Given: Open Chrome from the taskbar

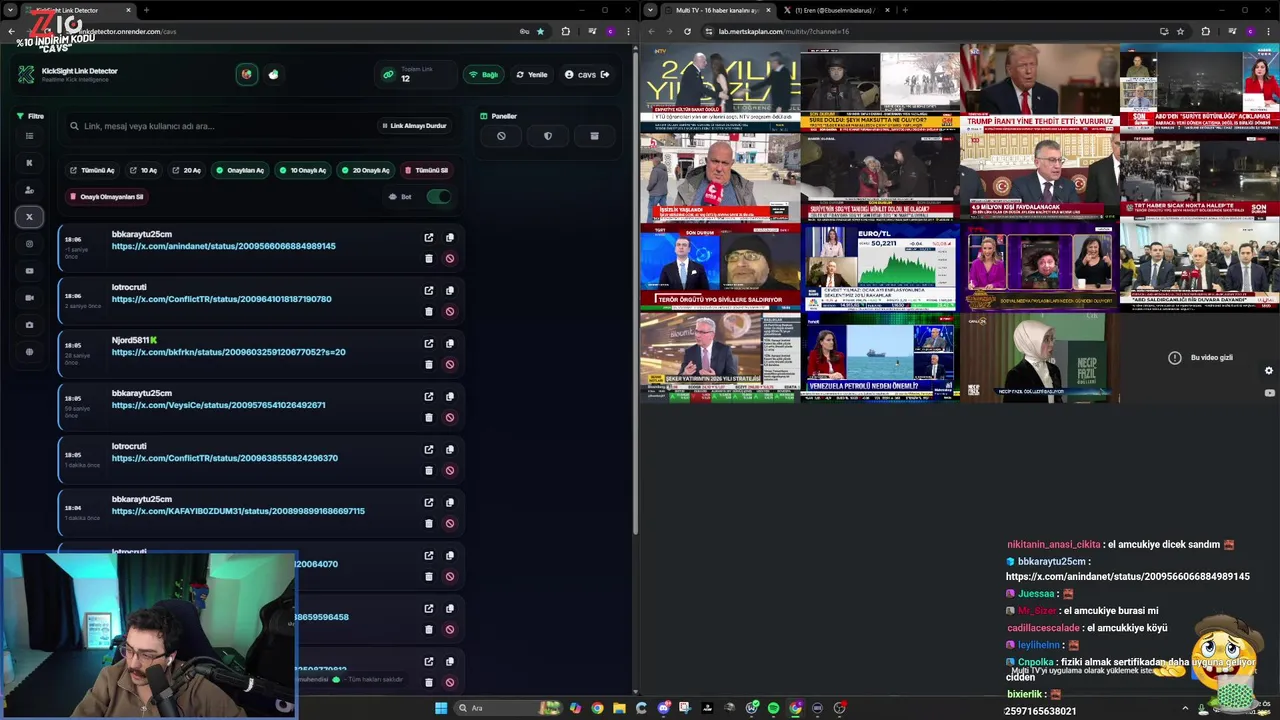Looking at the screenshot, I should (597, 708).
